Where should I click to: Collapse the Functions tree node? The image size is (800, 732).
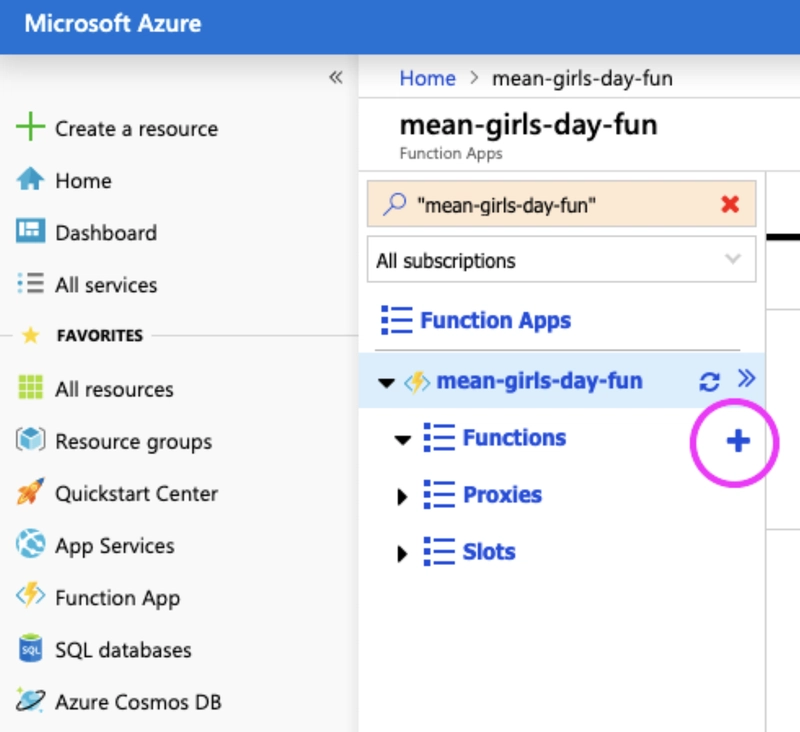point(403,440)
